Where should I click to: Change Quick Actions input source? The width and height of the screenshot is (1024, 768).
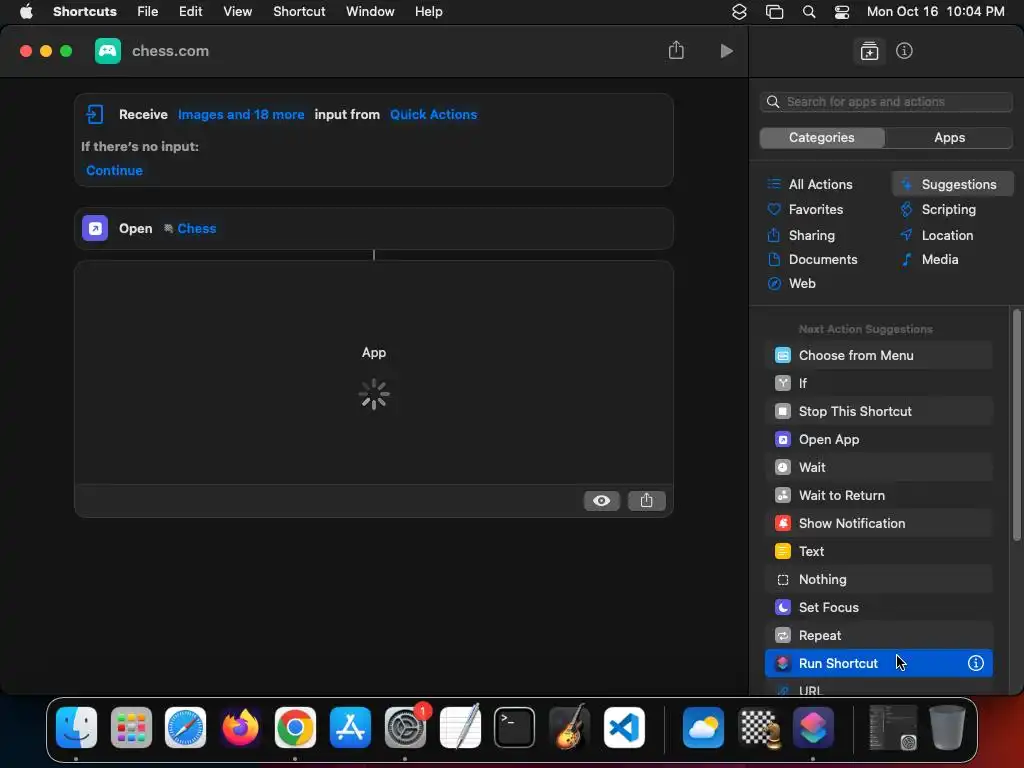click(434, 114)
